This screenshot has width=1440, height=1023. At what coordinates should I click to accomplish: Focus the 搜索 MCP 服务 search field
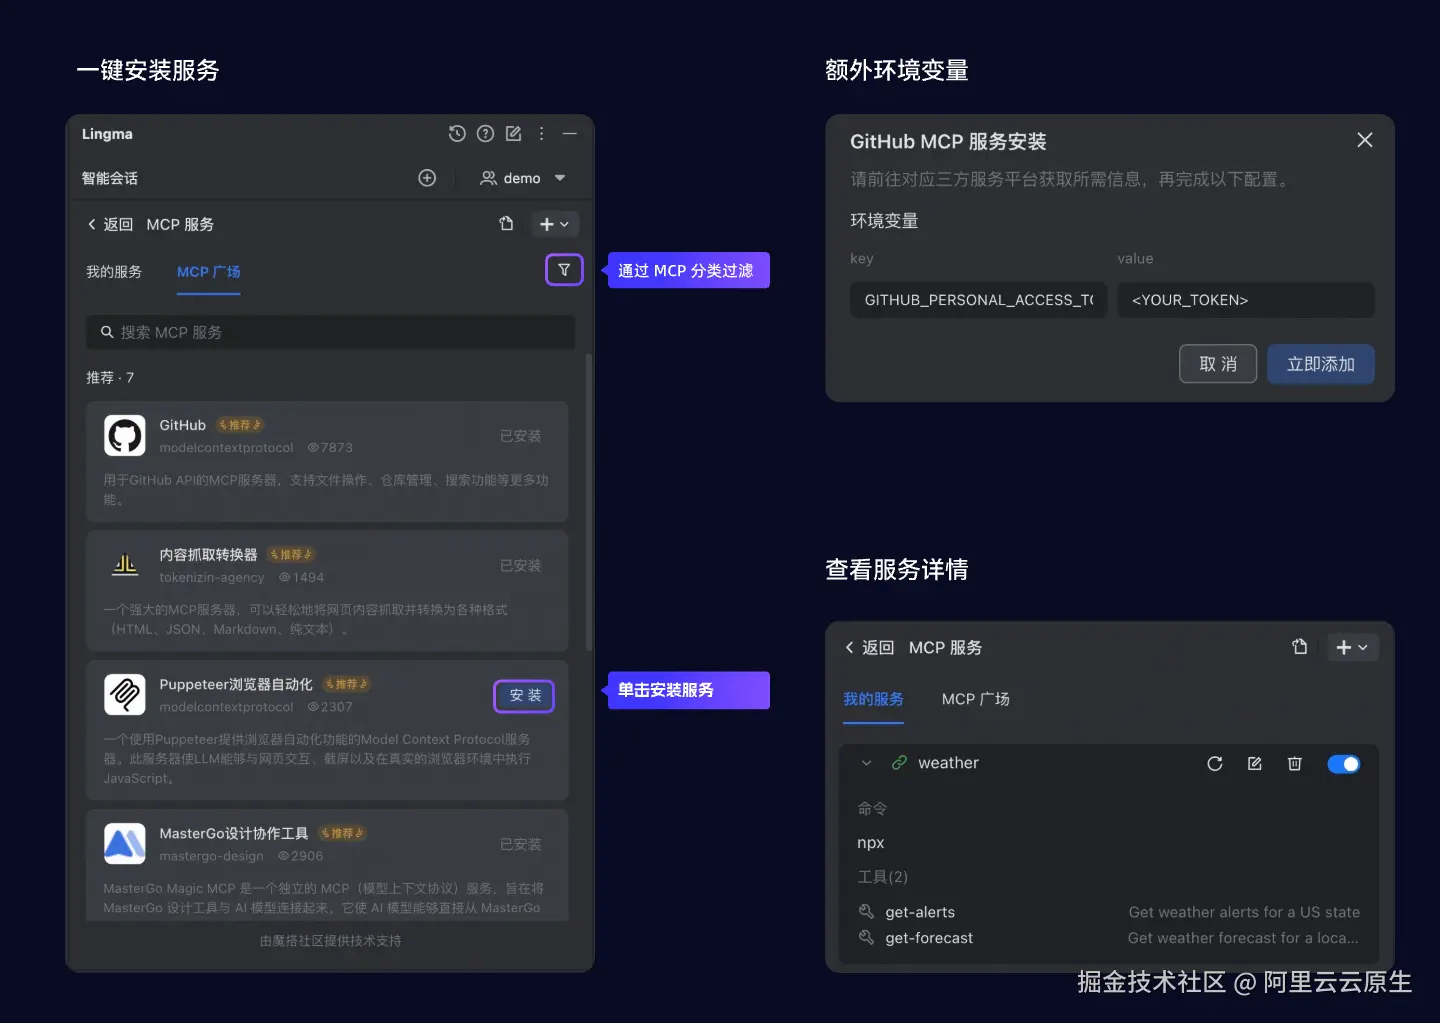(330, 332)
